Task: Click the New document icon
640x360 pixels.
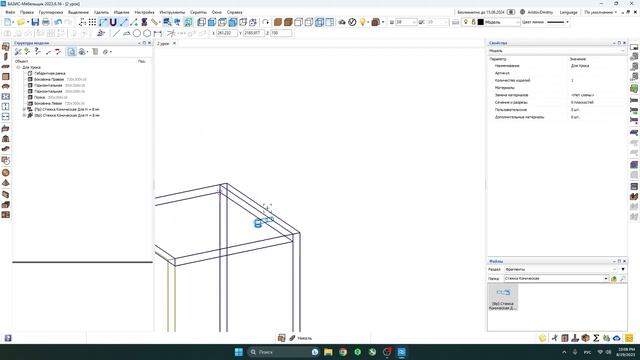Action: click(x=8, y=22)
